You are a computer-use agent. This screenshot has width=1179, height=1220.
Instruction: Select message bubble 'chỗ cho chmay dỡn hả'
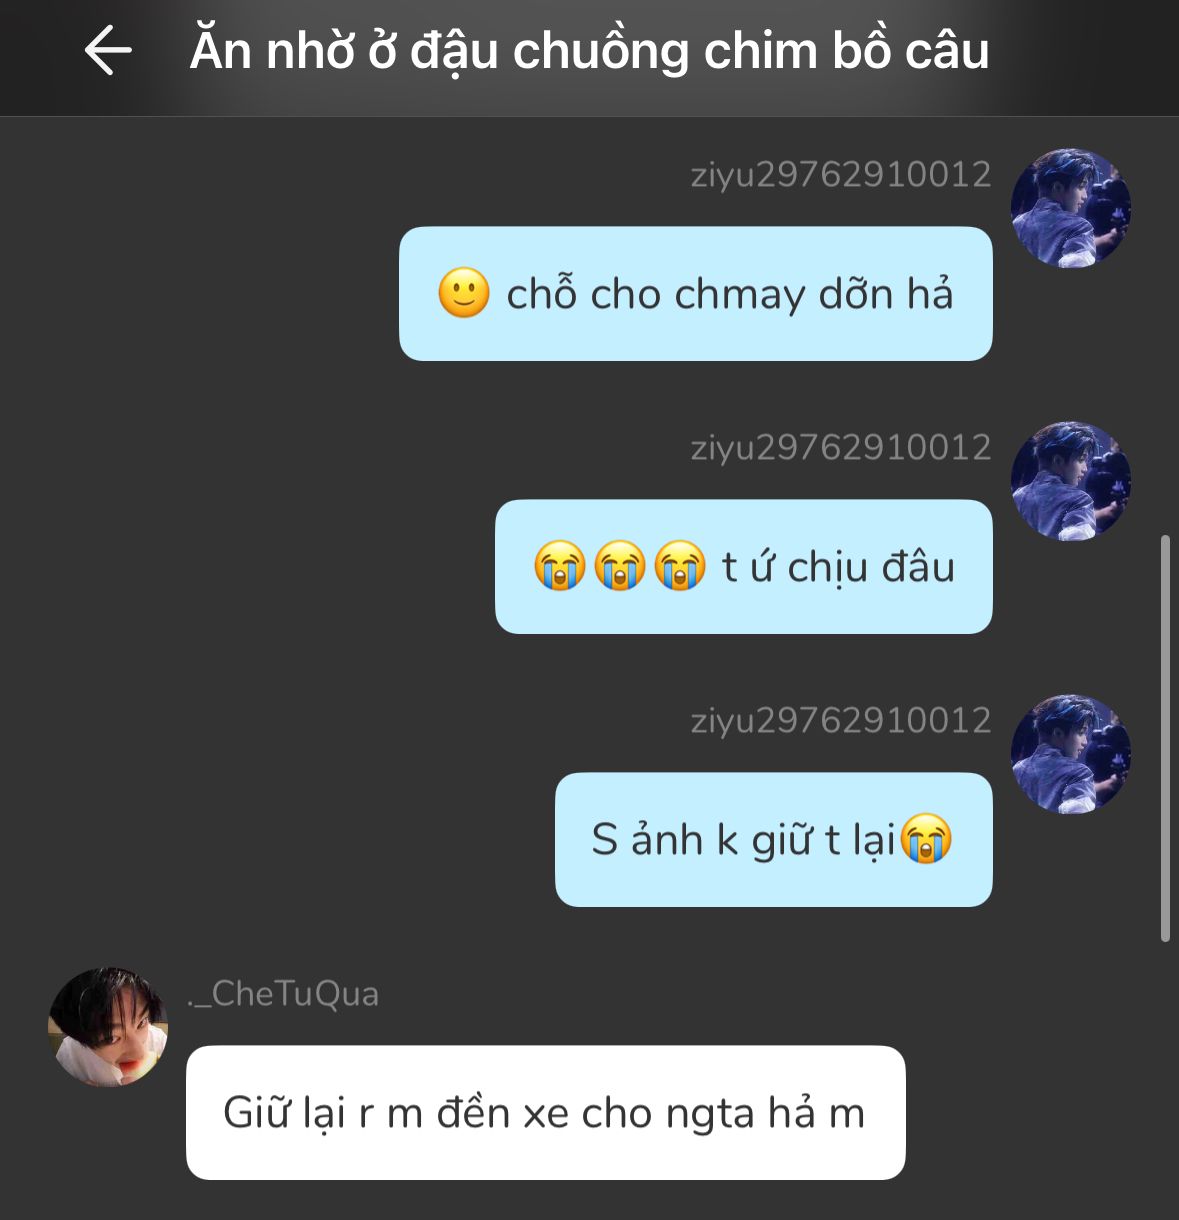pyautogui.click(x=696, y=294)
